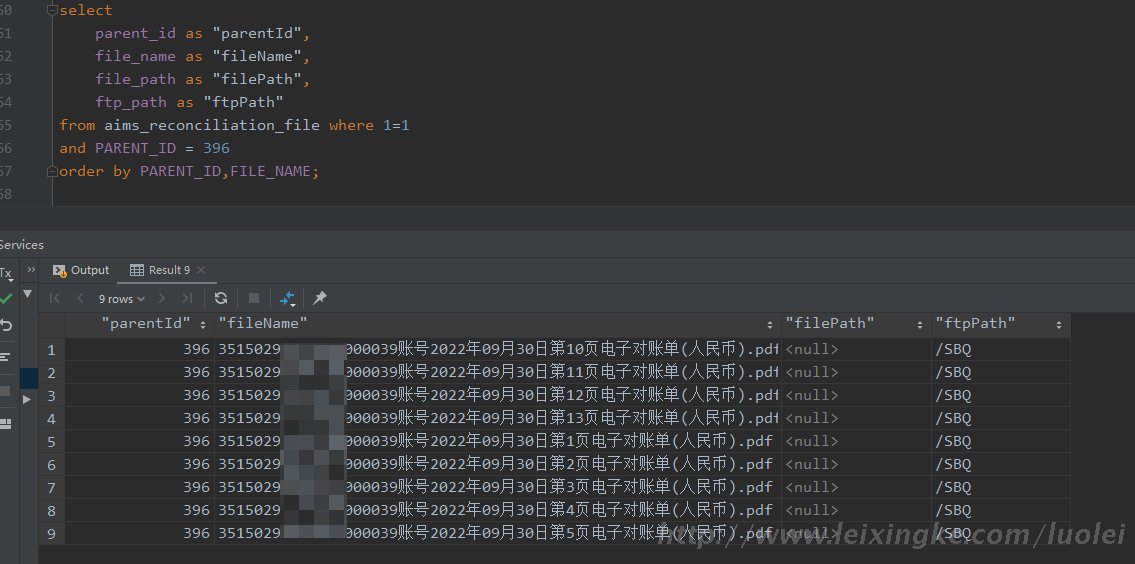Viewport: 1135px width, 564px height.
Task: Sort by the parentId column header
Action: (x=145, y=324)
